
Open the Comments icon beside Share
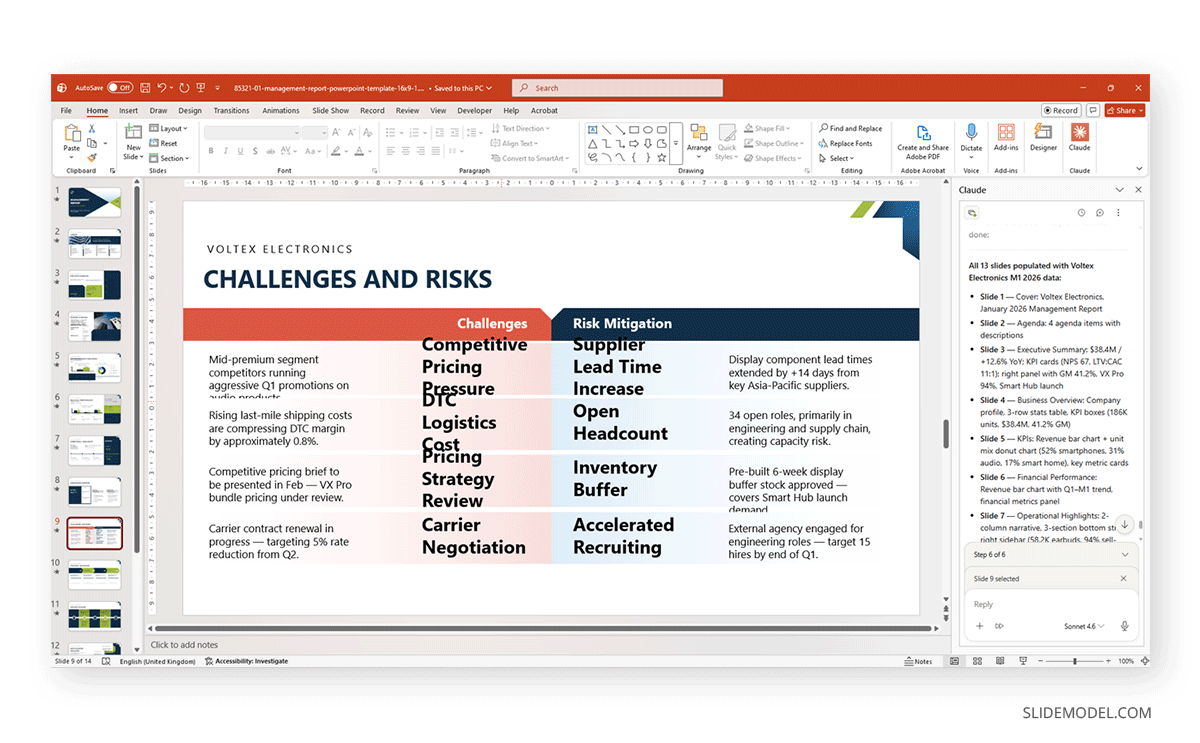tap(1093, 111)
